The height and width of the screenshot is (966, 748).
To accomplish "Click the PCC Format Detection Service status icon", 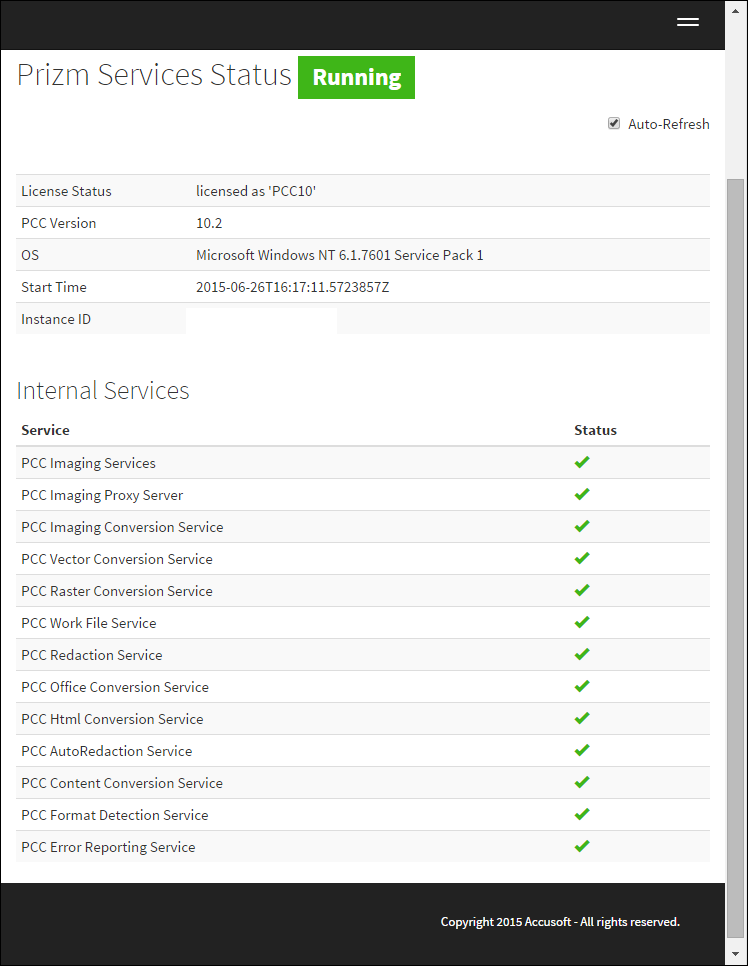I will coord(582,814).
